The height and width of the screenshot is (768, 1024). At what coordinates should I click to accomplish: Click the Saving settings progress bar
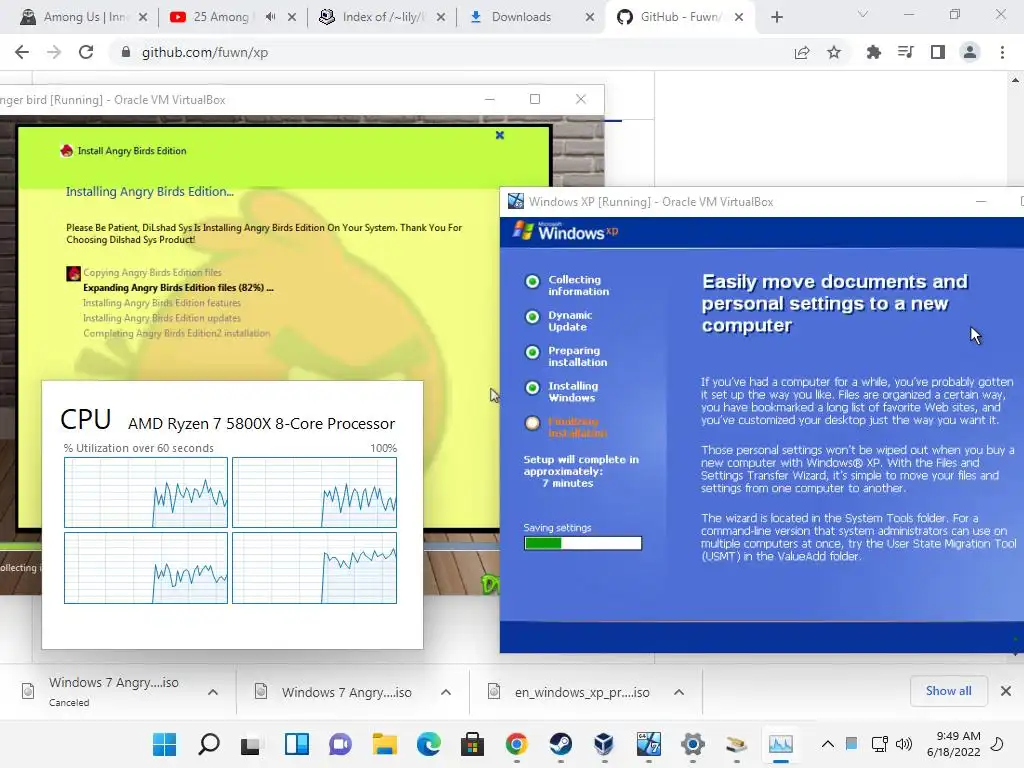click(583, 543)
